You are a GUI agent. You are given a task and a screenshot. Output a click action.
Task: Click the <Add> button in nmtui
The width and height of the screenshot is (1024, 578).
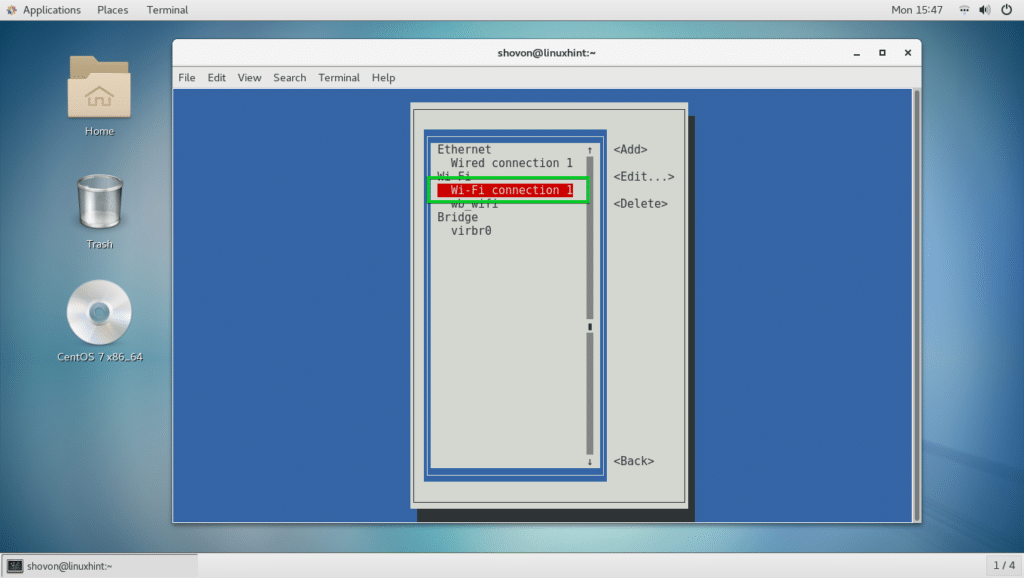click(x=630, y=149)
